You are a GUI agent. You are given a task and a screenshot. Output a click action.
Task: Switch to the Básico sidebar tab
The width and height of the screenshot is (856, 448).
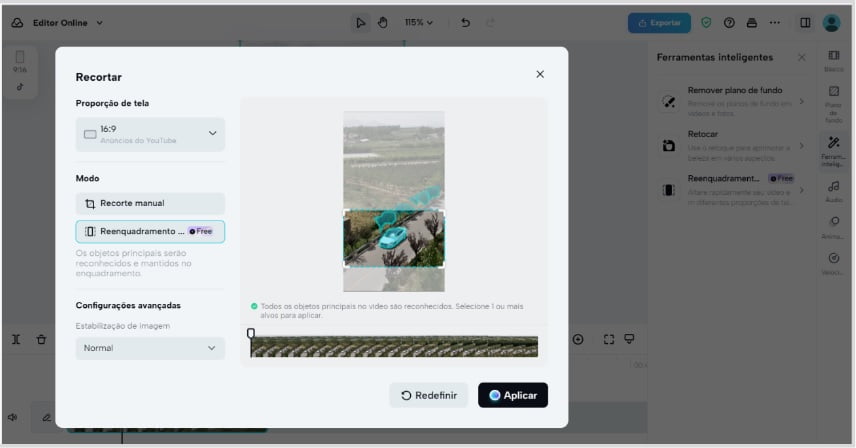tap(834, 61)
